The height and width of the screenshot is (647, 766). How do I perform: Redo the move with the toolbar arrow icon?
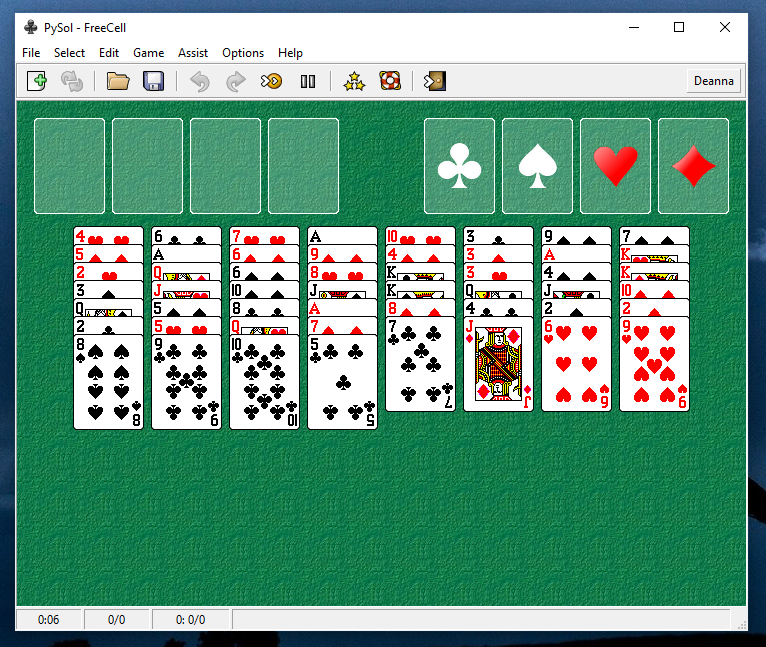pos(235,81)
